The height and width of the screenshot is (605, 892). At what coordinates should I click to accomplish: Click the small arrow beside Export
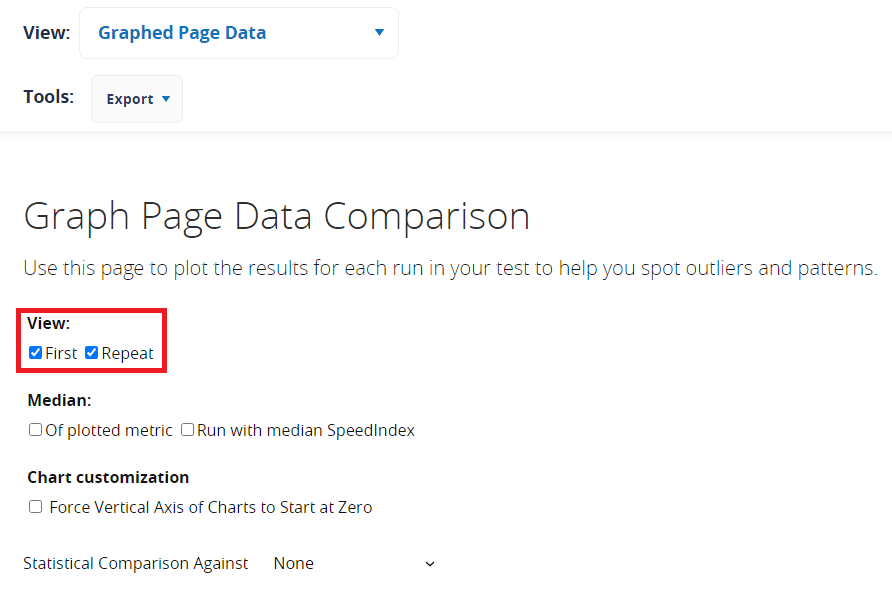(166, 99)
